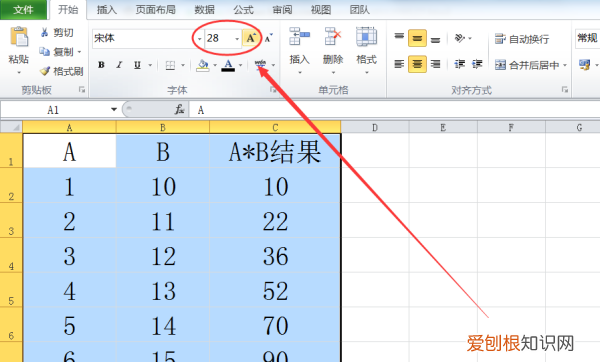Click the Insert cells (插入) icon

point(299,37)
